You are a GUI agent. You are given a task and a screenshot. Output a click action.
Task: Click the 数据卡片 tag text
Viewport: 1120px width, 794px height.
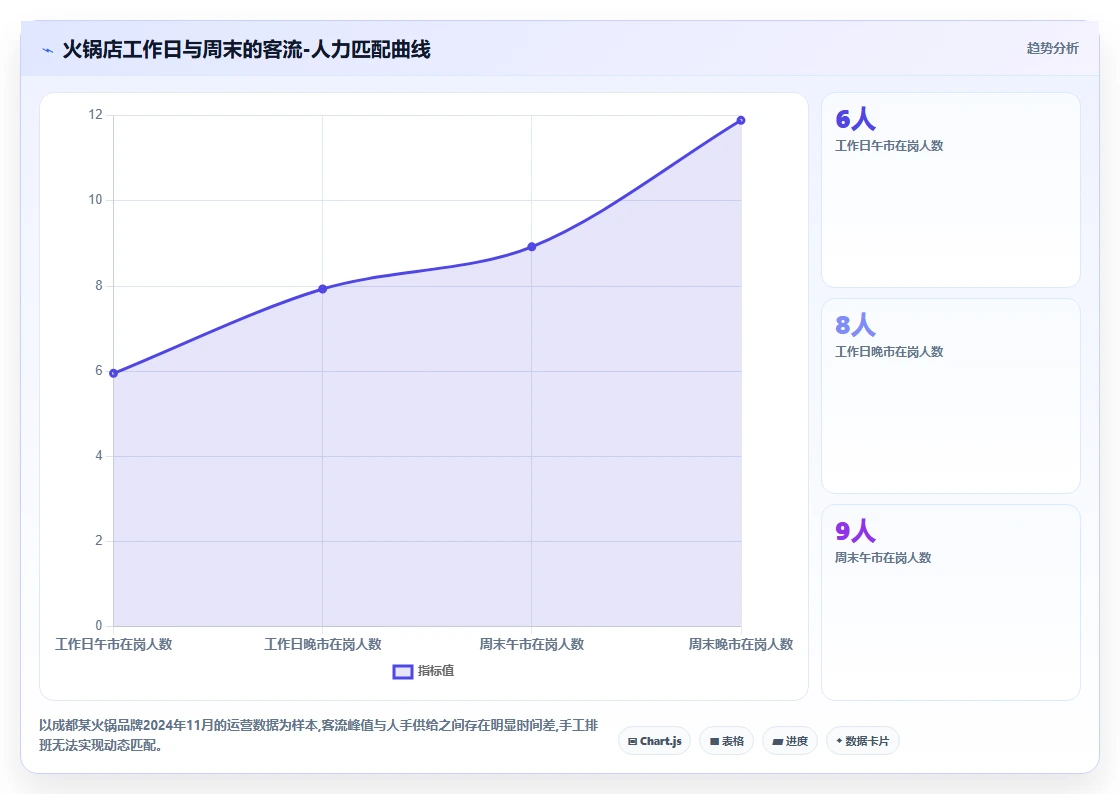pos(867,741)
